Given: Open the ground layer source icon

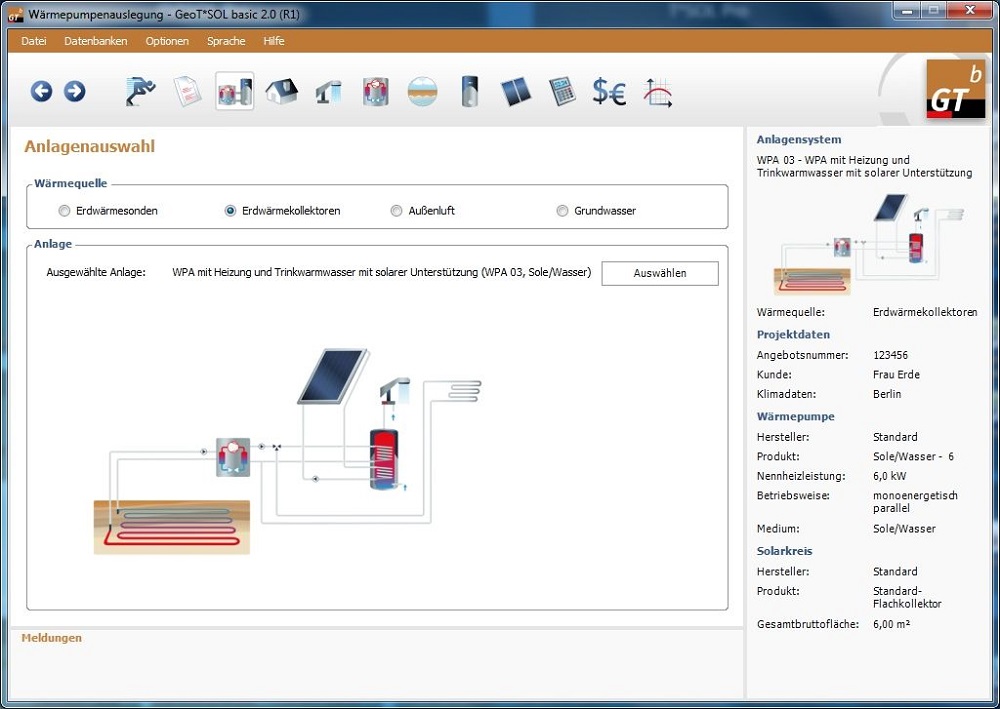Looking at the screenshot, I should 422,92.
